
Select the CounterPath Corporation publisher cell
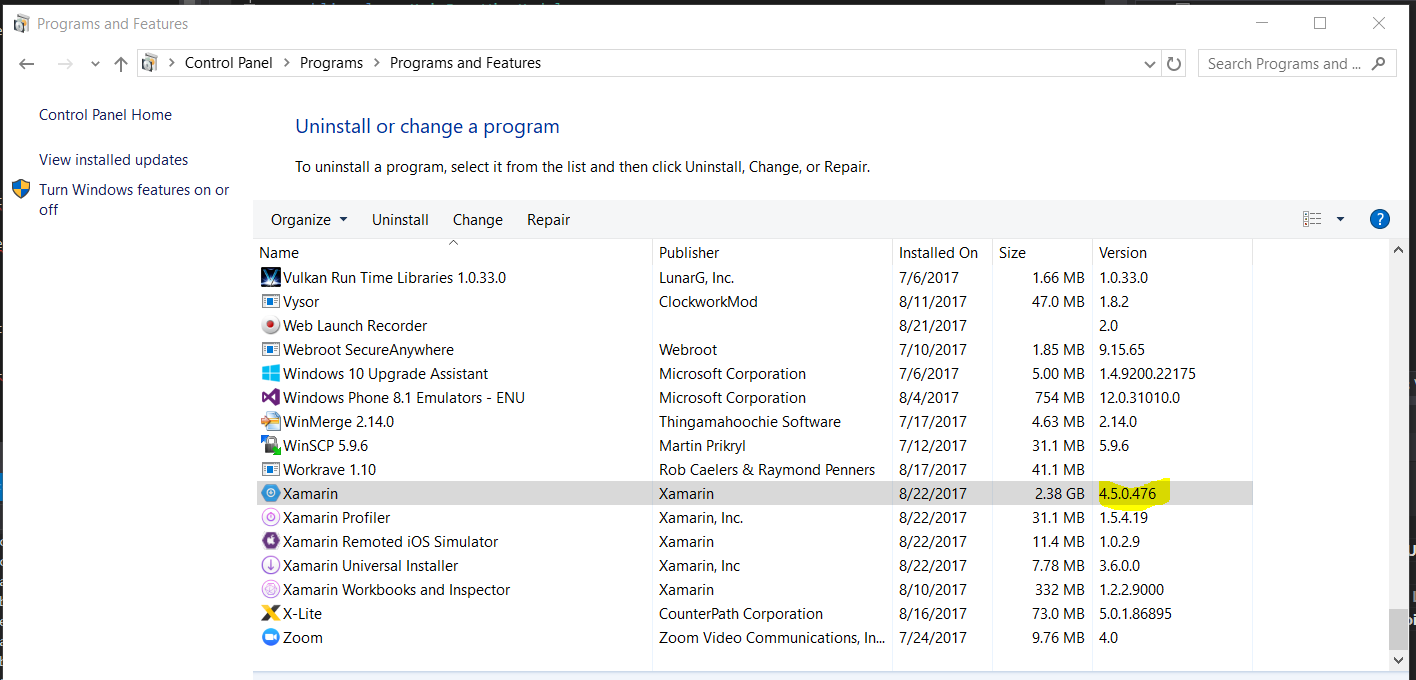(741, 613)
